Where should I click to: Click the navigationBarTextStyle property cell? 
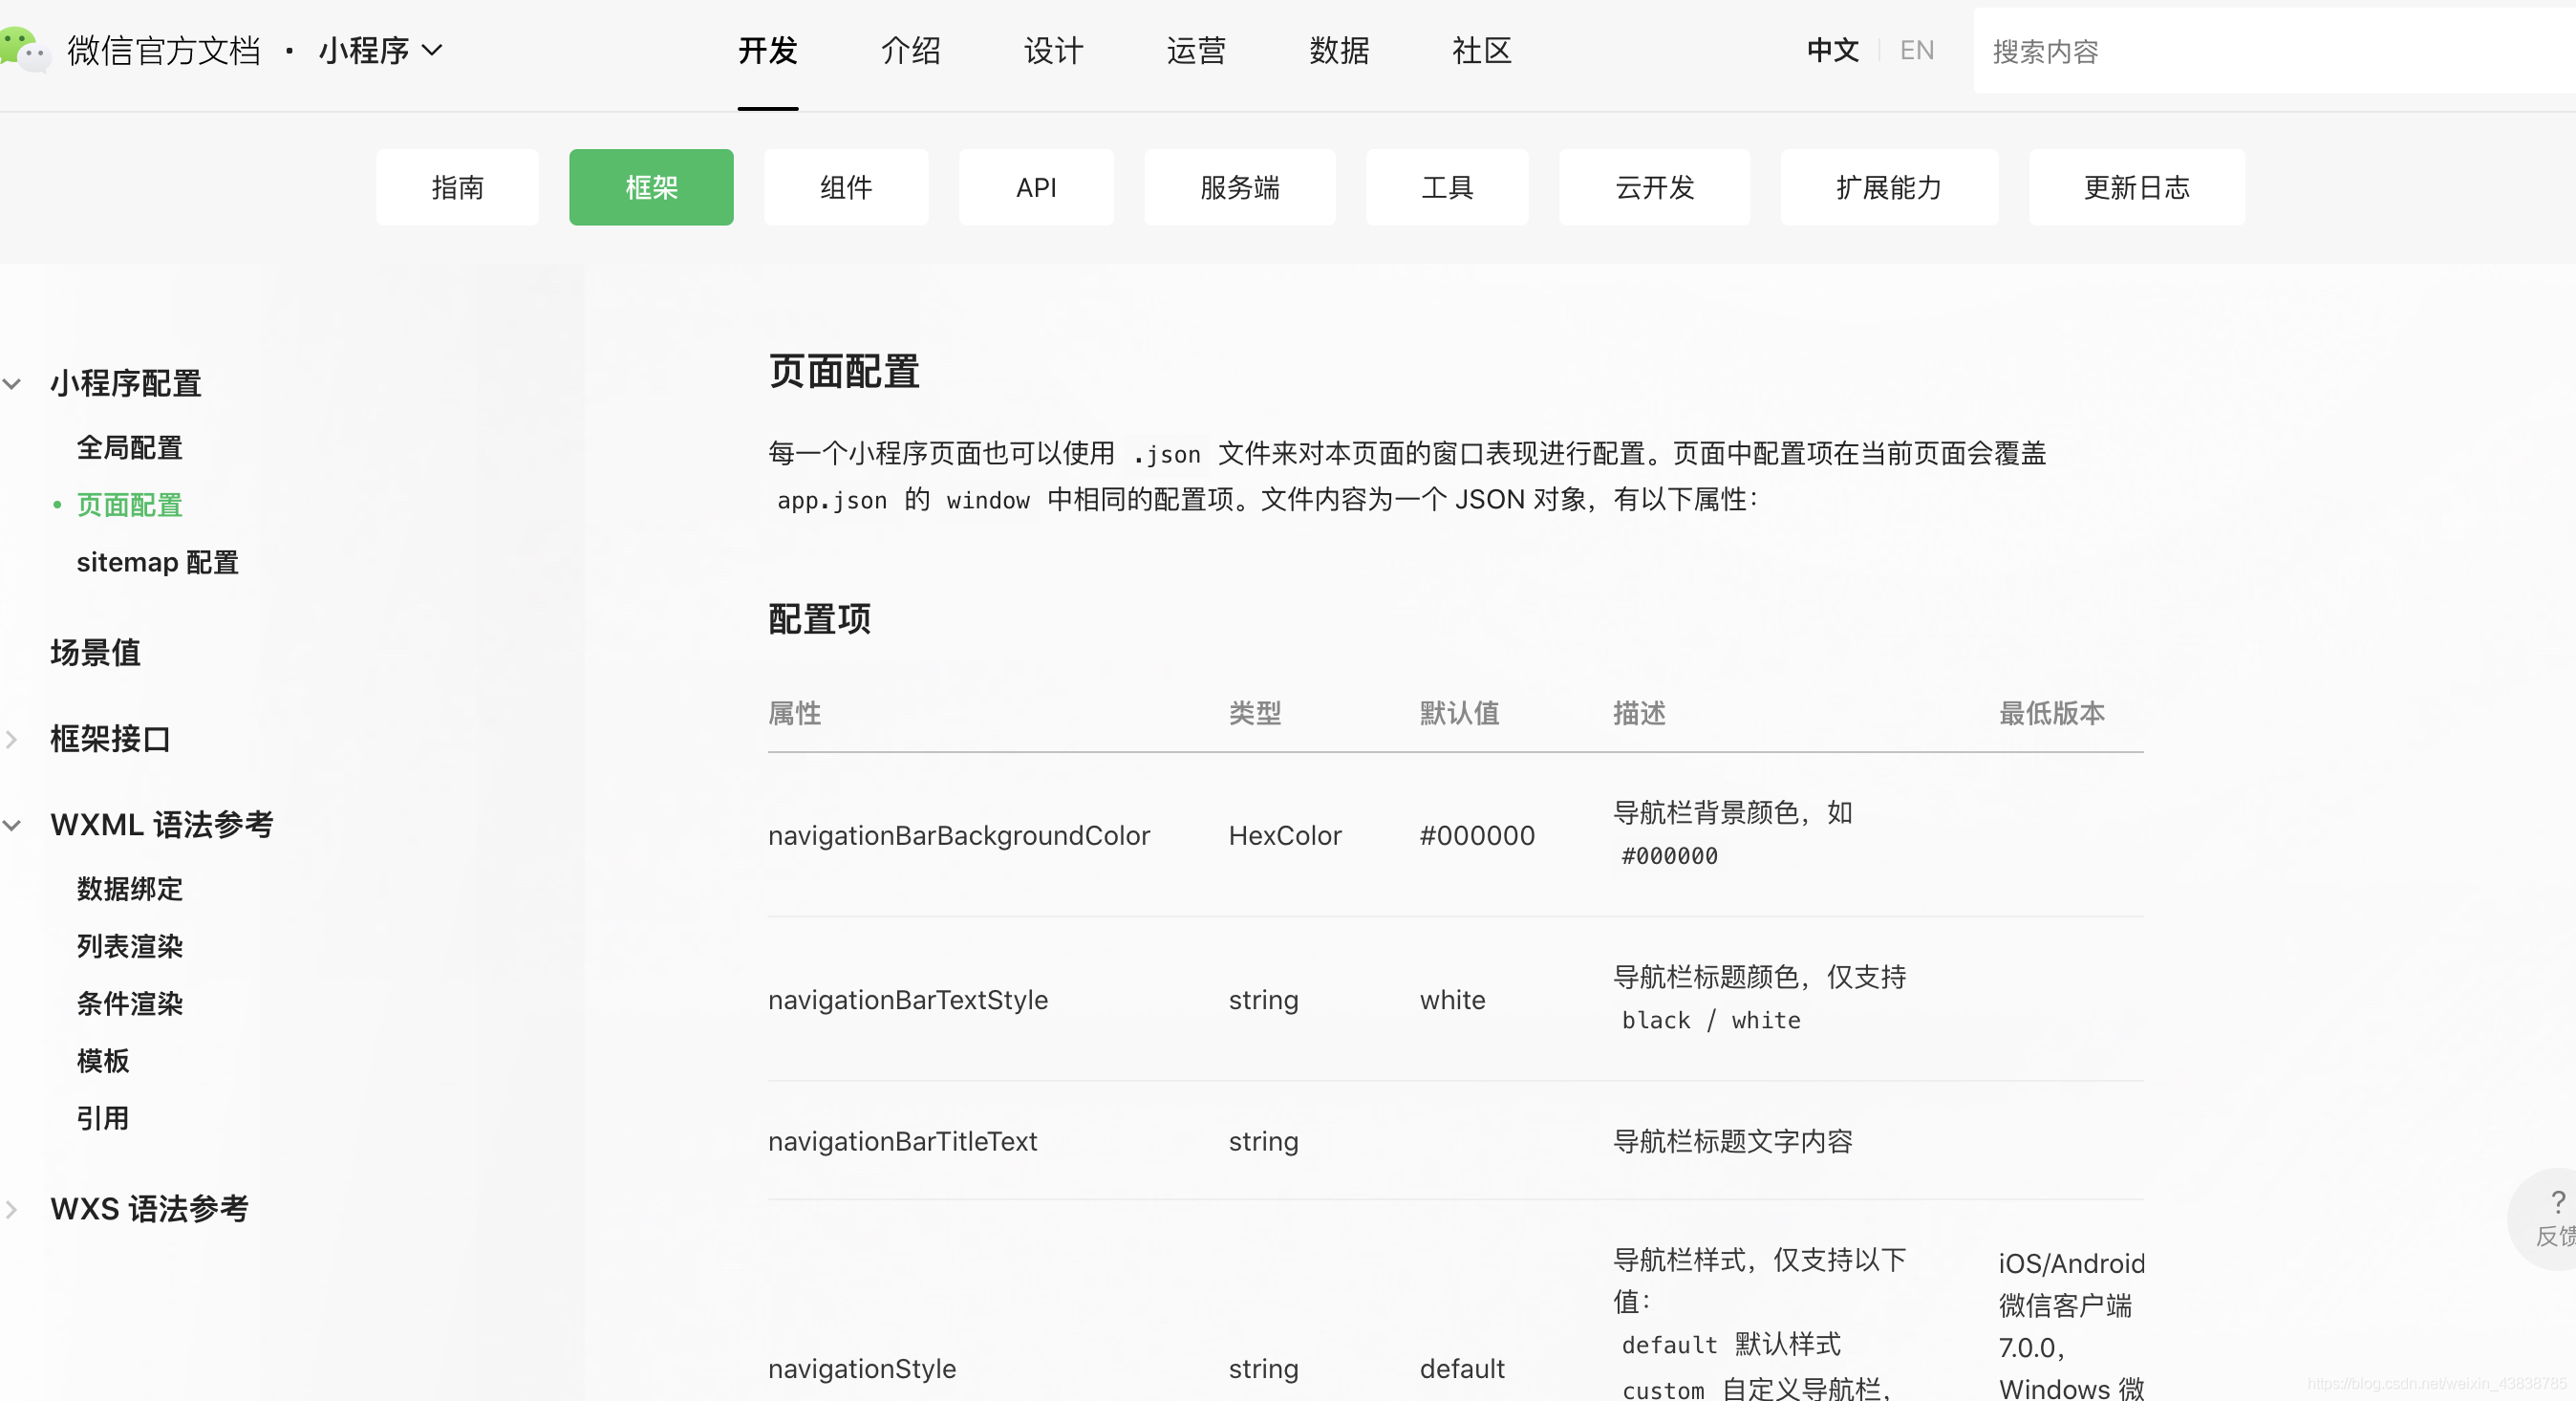pos(908,1000)
